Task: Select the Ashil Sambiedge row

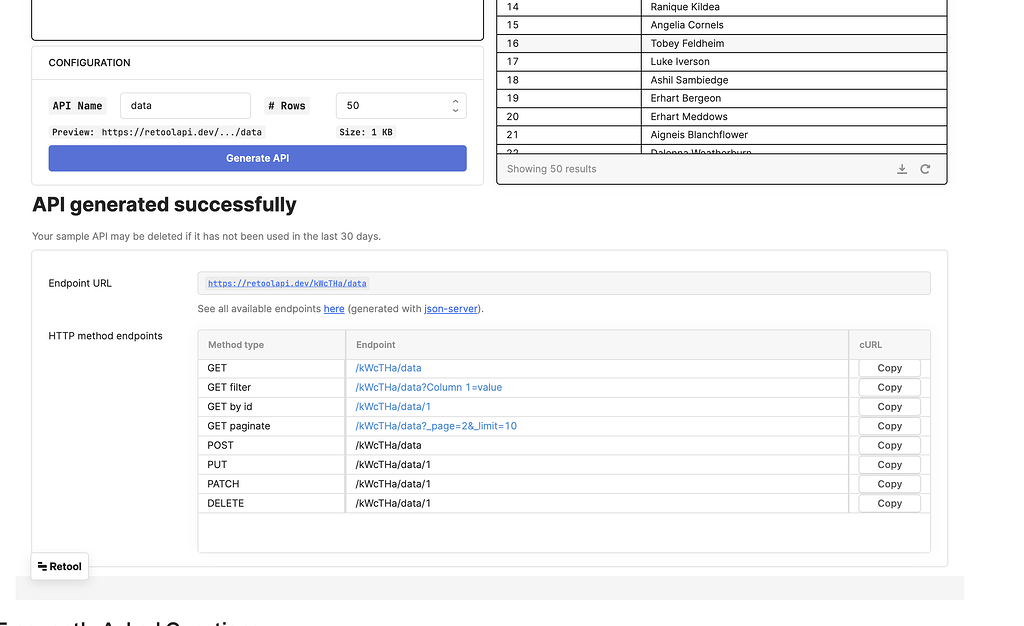Action: click(722, 80)
